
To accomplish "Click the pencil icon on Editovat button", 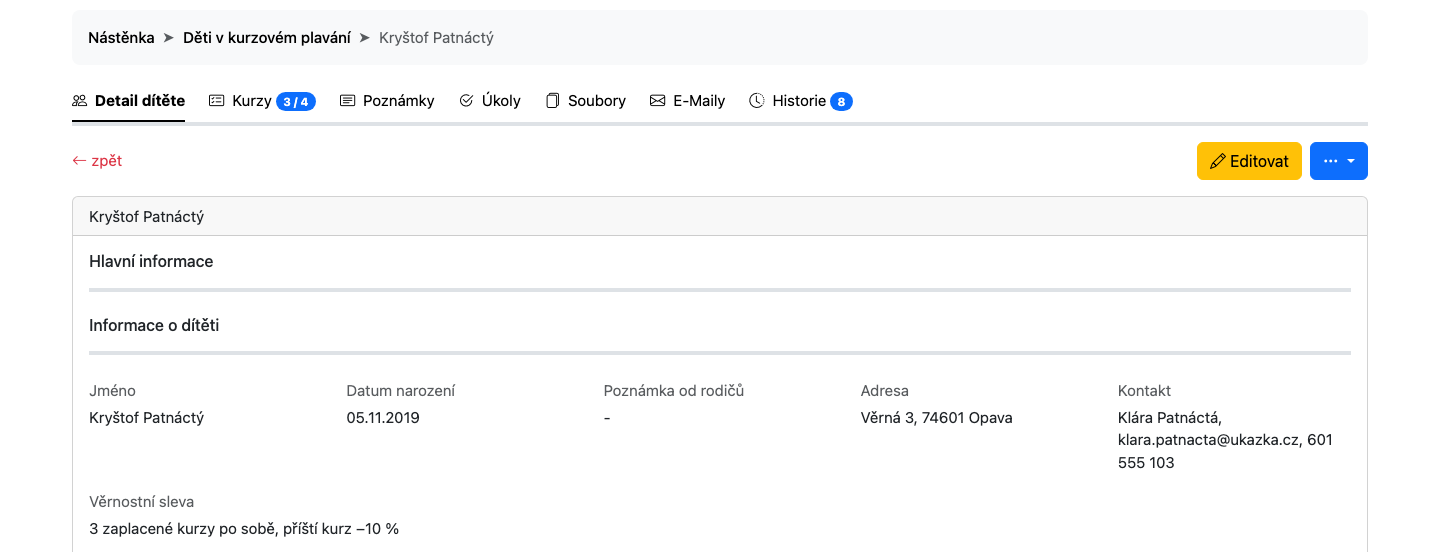I will pyautogui.click(x=1217, y=161).
